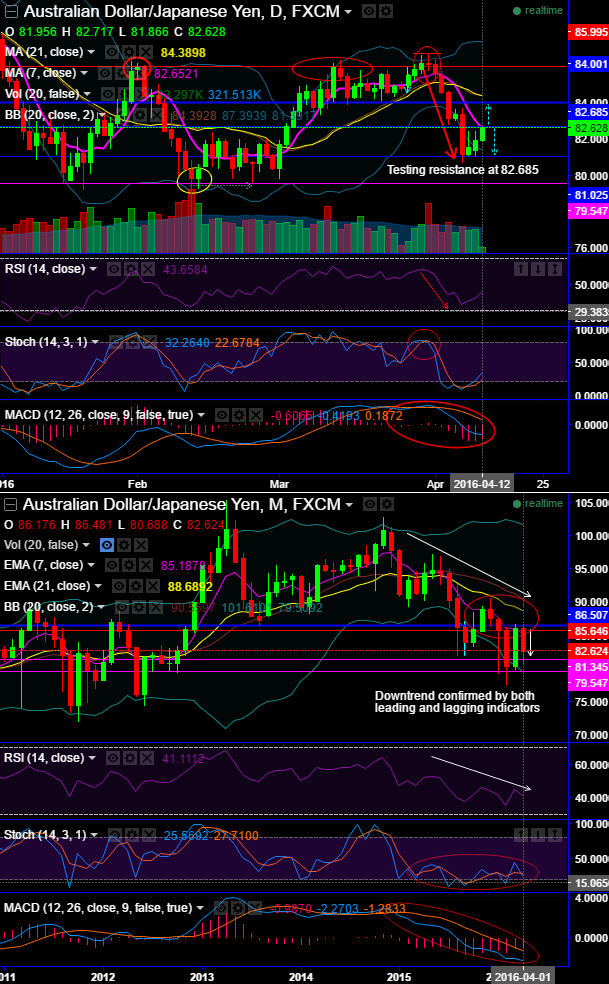Click 'Downtrend confirmed by both' annotation text
The height and width of the screenshot is (984, 609).
455,696
